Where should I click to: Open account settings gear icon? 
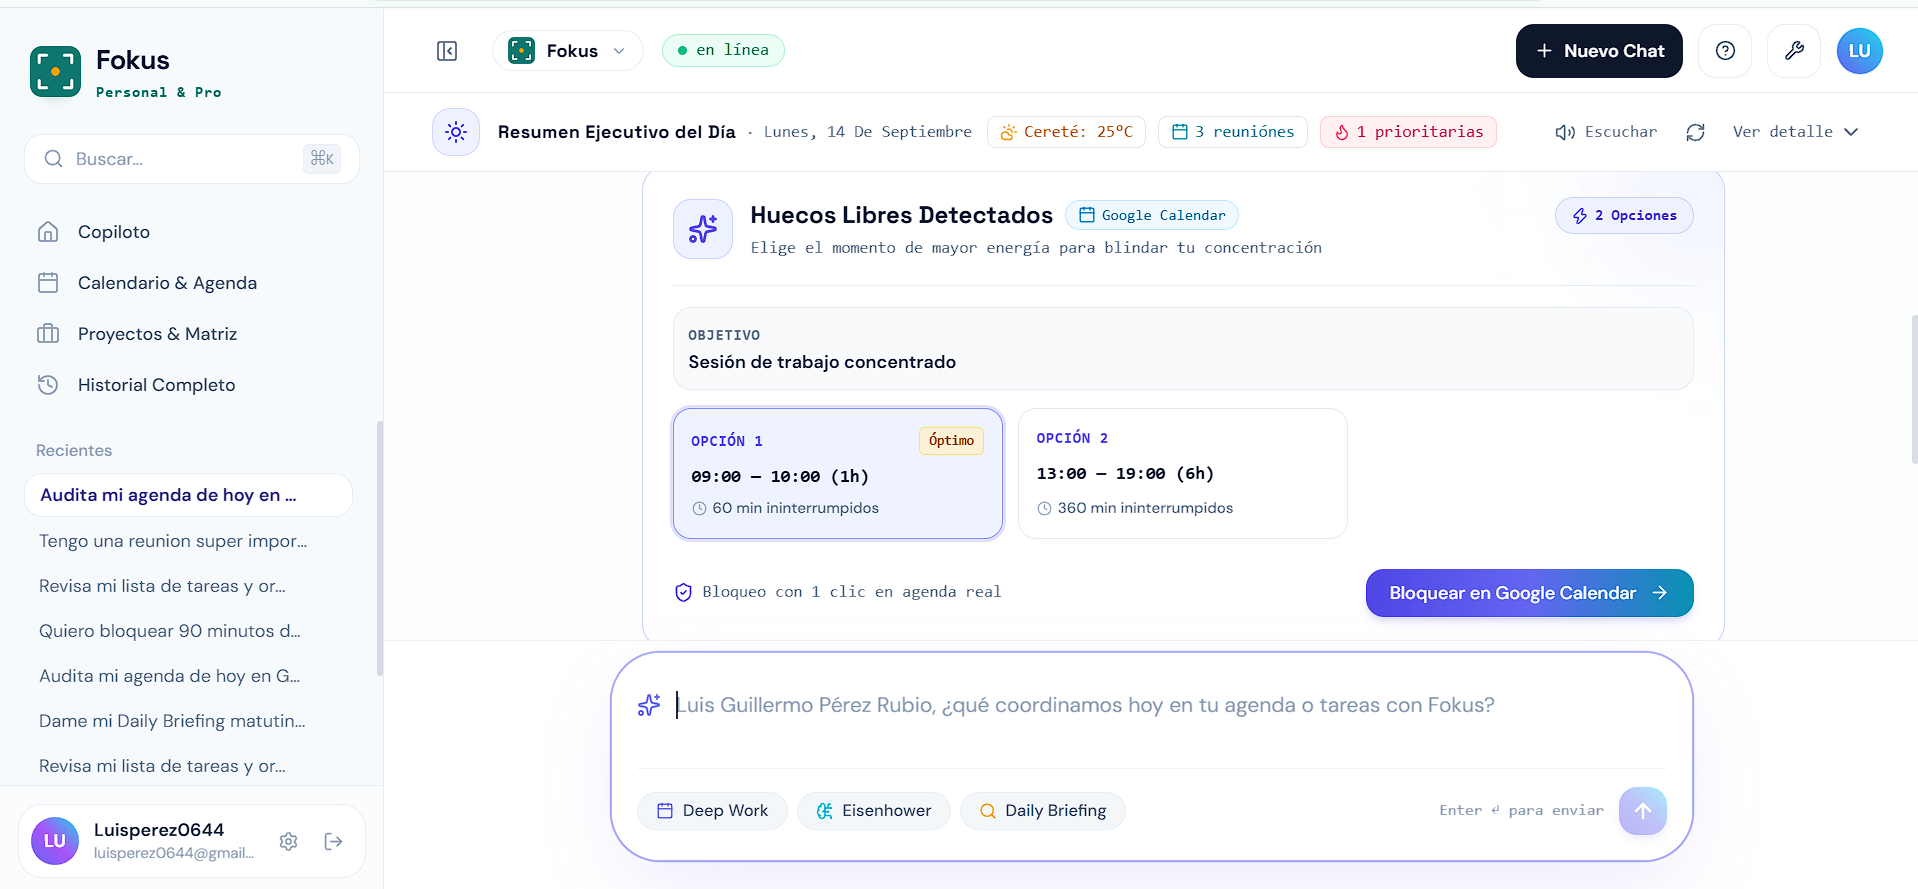point(289,841)
